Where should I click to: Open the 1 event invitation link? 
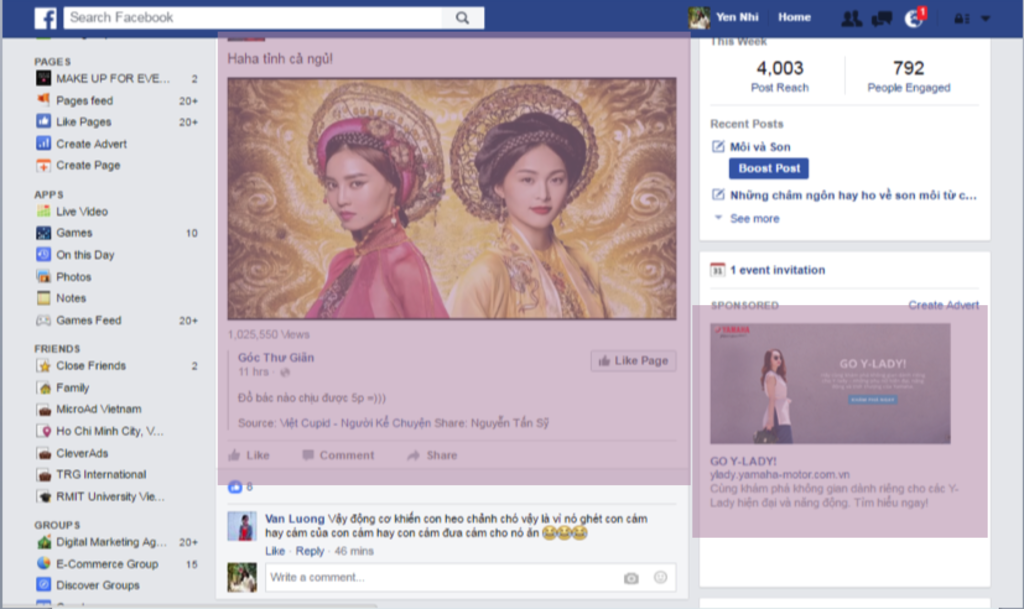coord(777,270)
